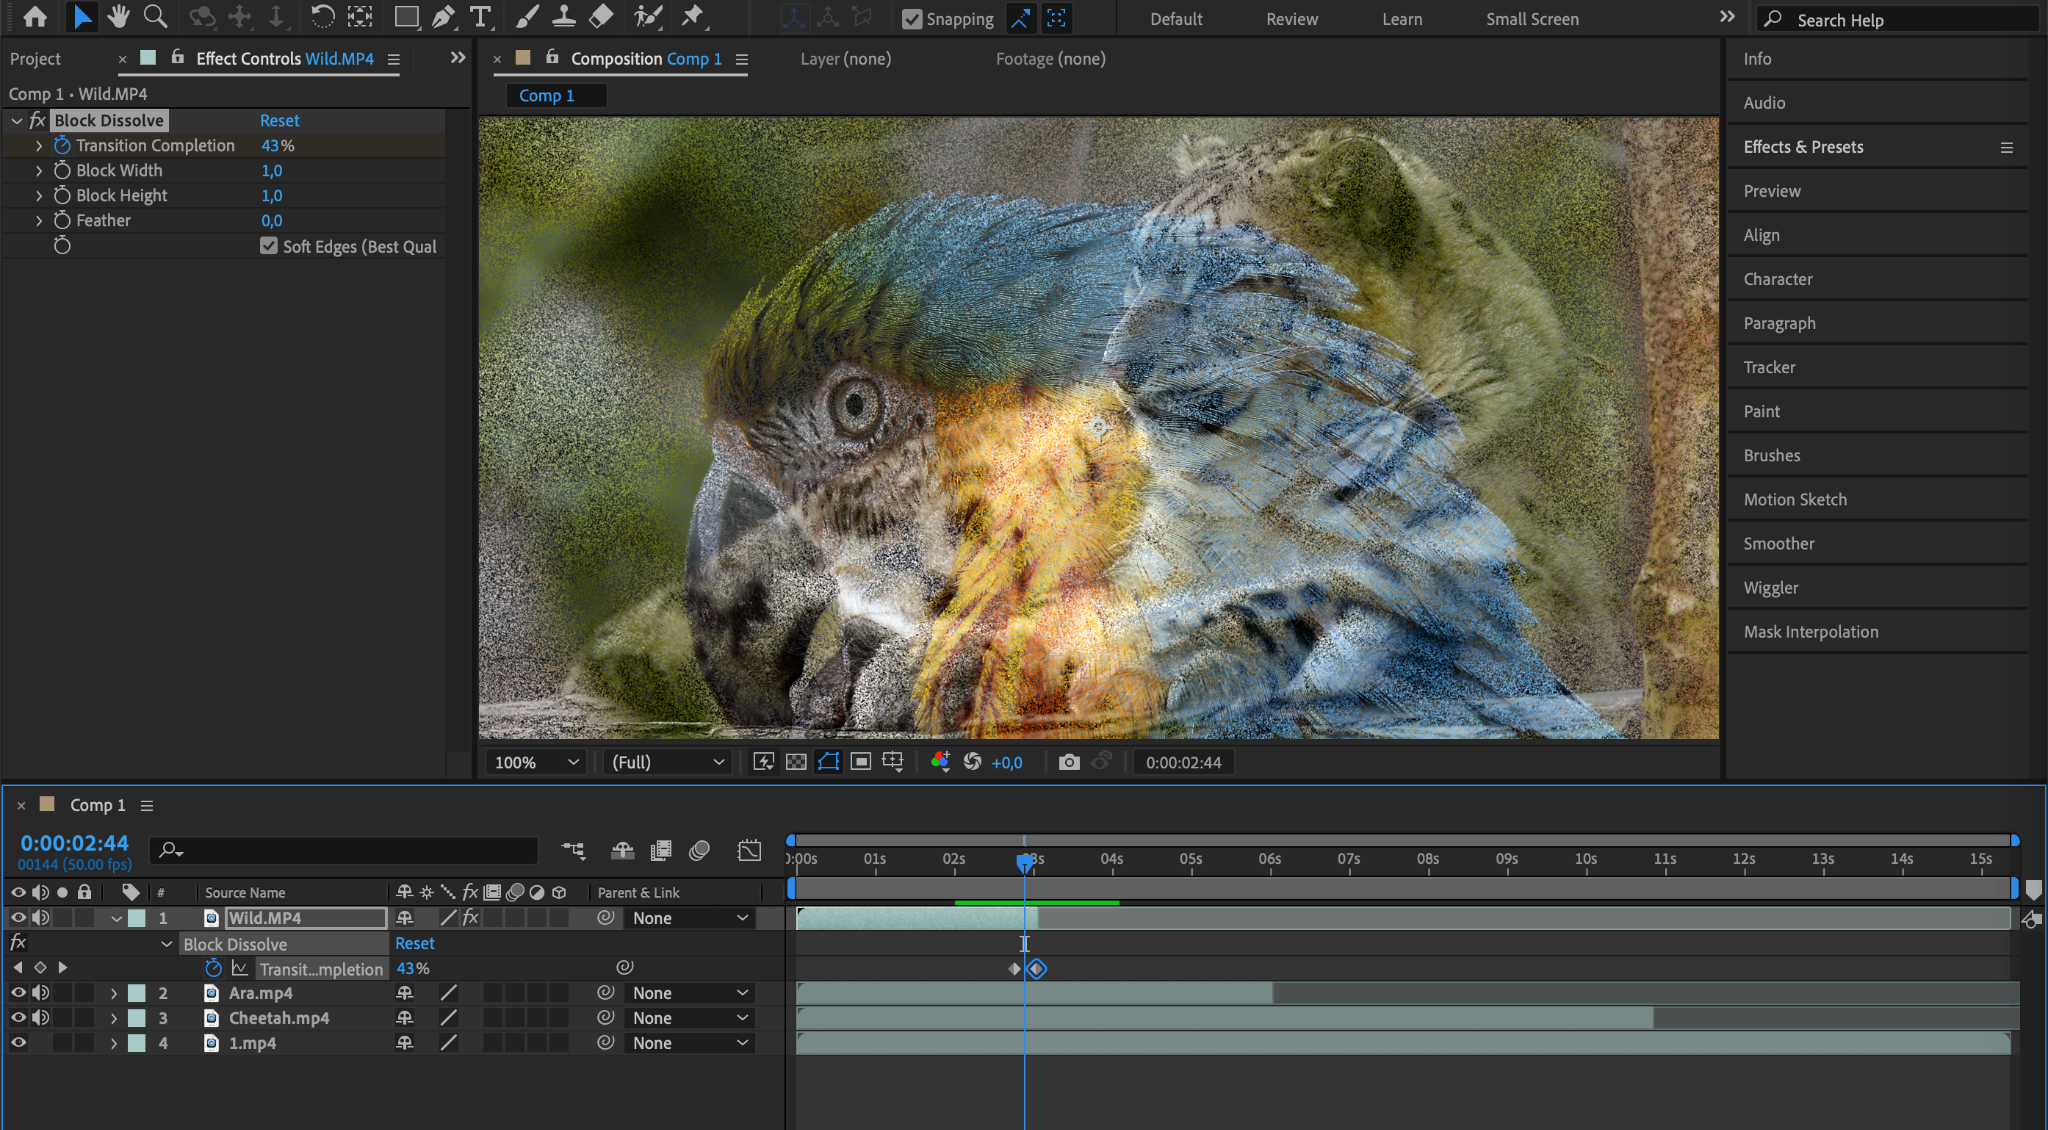Open the Effects & Presets panel
The height and width of the screenshot is (1130, 2048).
click(x=1803, y=147)
